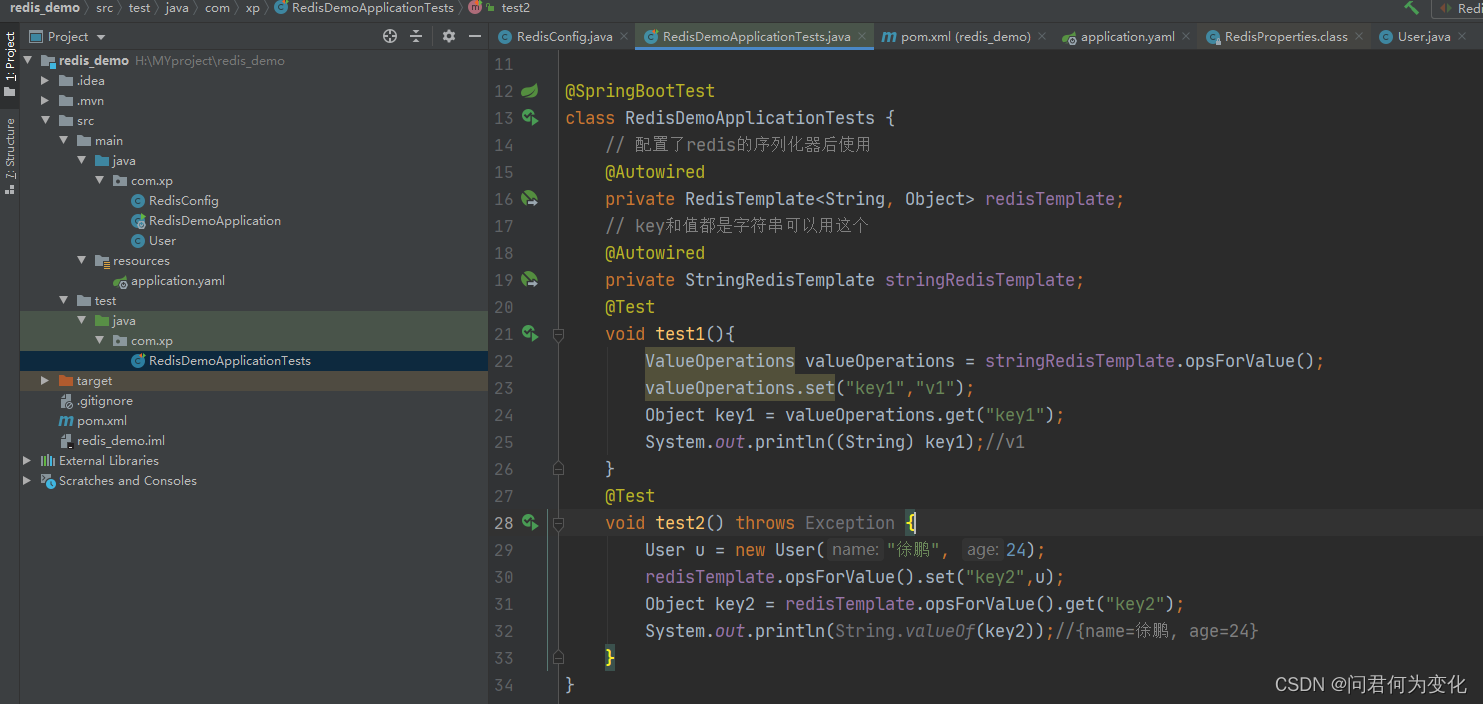Click the redis_demo breadcrumb
Viewport: 1483px width, 704px height.
click(44, 8)
